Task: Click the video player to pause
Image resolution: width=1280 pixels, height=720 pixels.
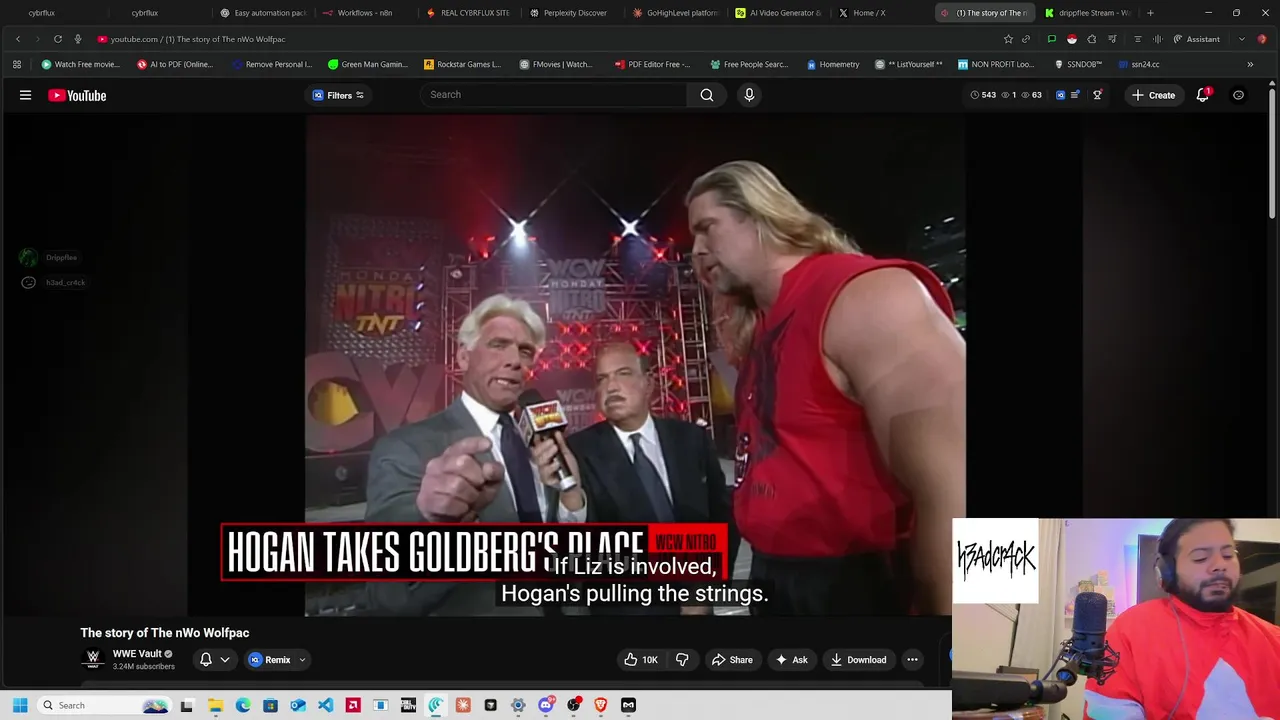Action: pos(635,365)
